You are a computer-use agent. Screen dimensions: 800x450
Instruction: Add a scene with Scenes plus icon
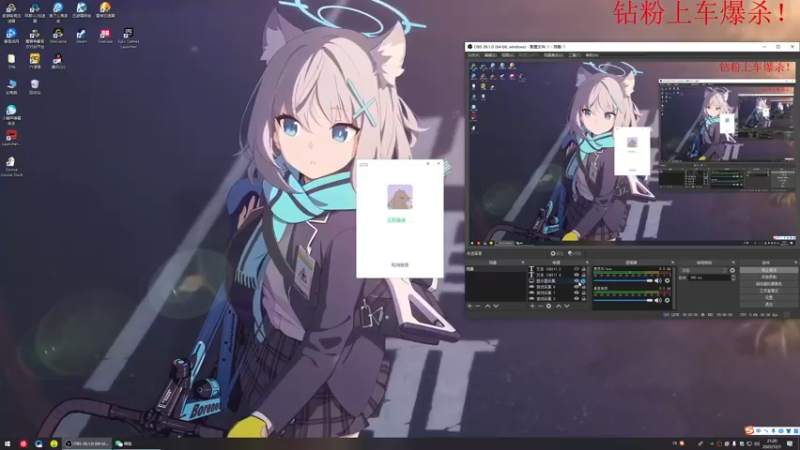click(x=469, y=306)
